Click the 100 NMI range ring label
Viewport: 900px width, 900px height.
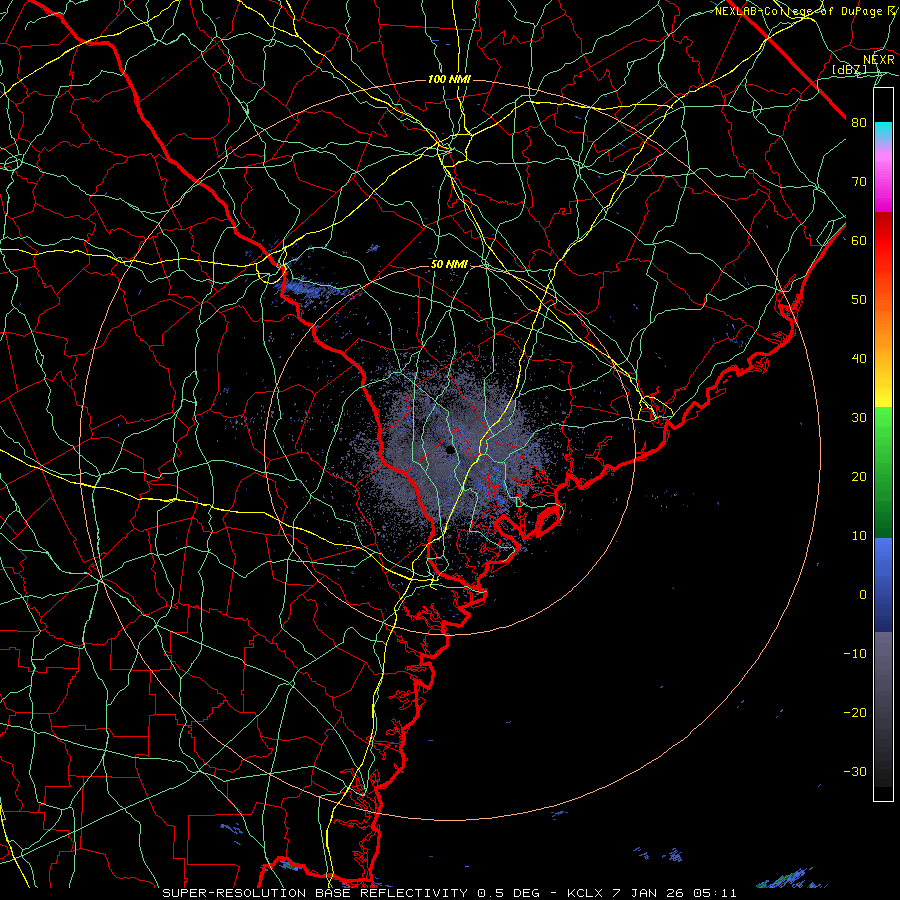(x=449, y=79)
